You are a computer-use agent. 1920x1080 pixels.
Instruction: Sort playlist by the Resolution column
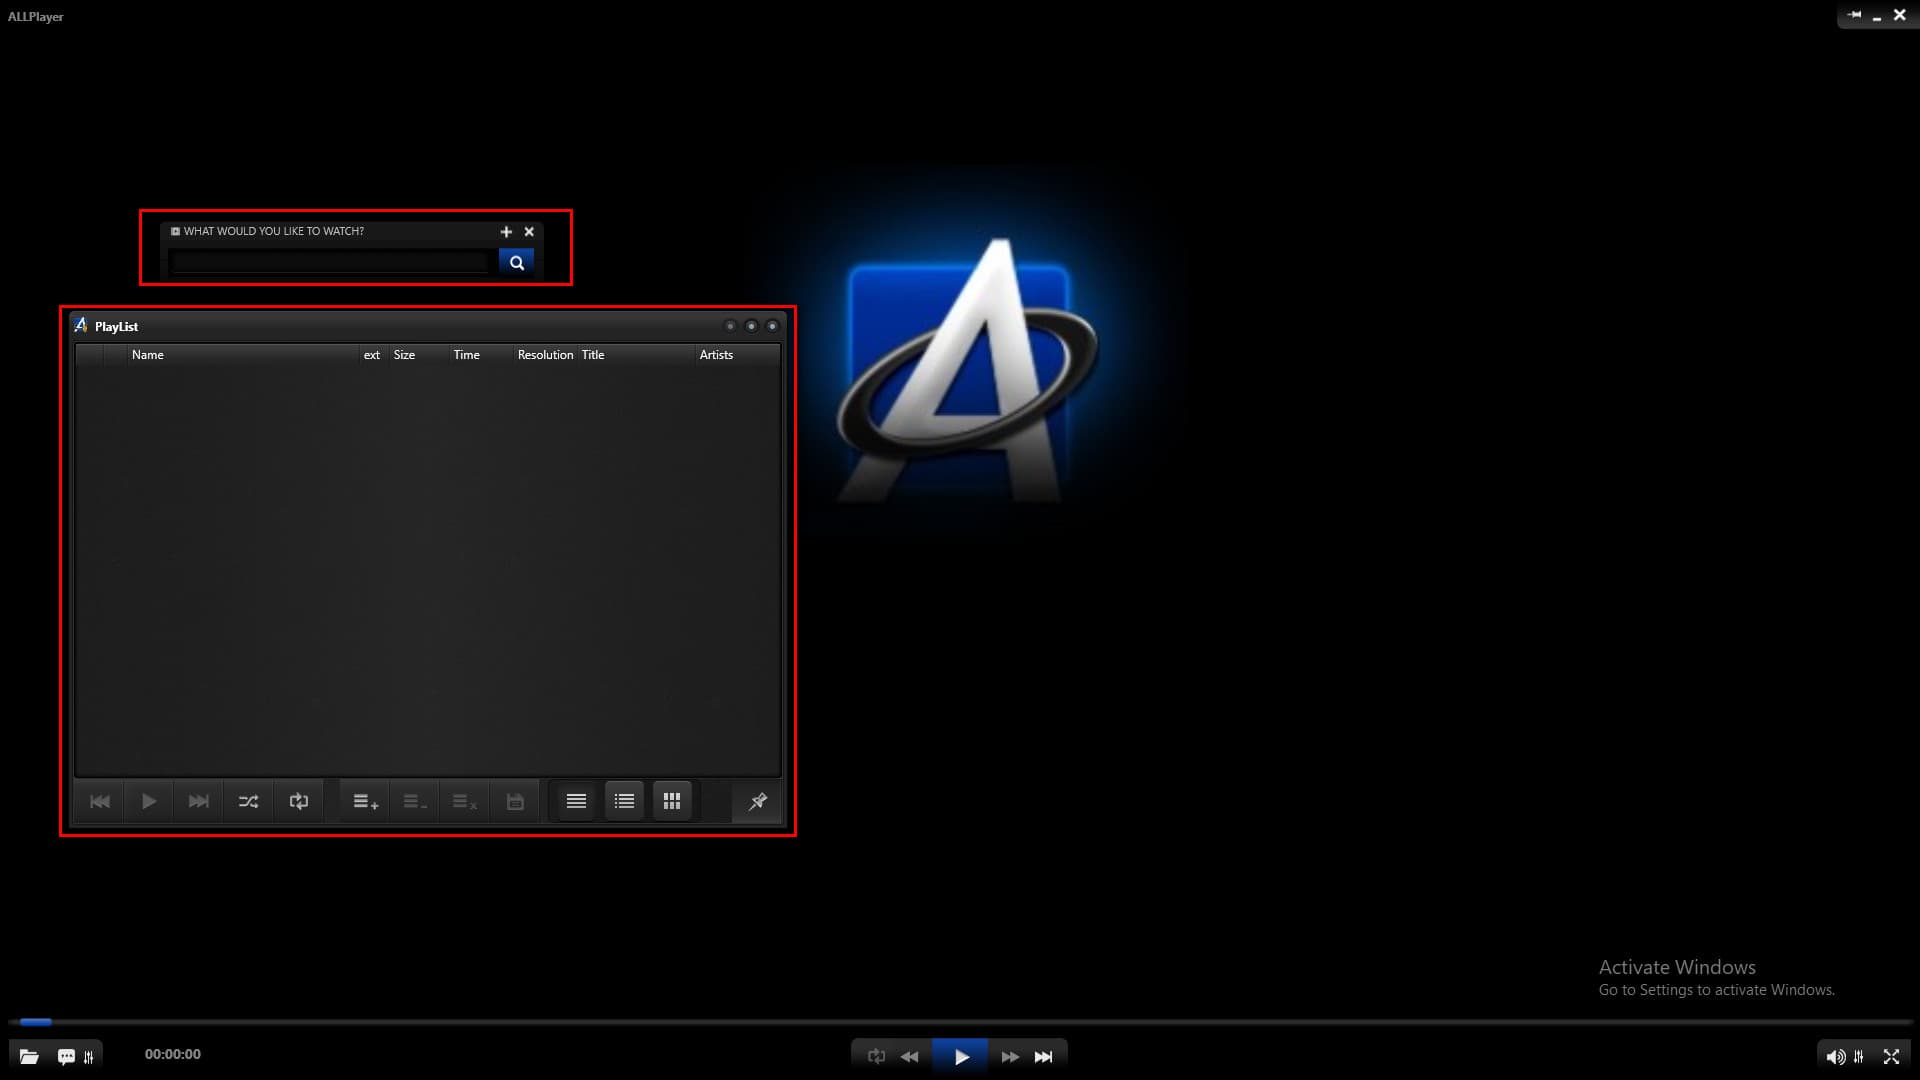tap(545, 355)
